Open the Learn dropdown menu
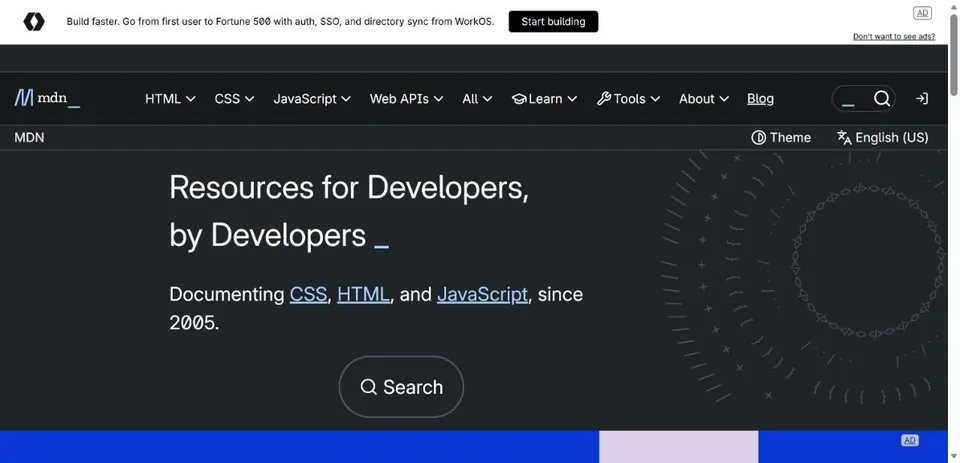This screenshot has height=463, width=960. [544, 99]
